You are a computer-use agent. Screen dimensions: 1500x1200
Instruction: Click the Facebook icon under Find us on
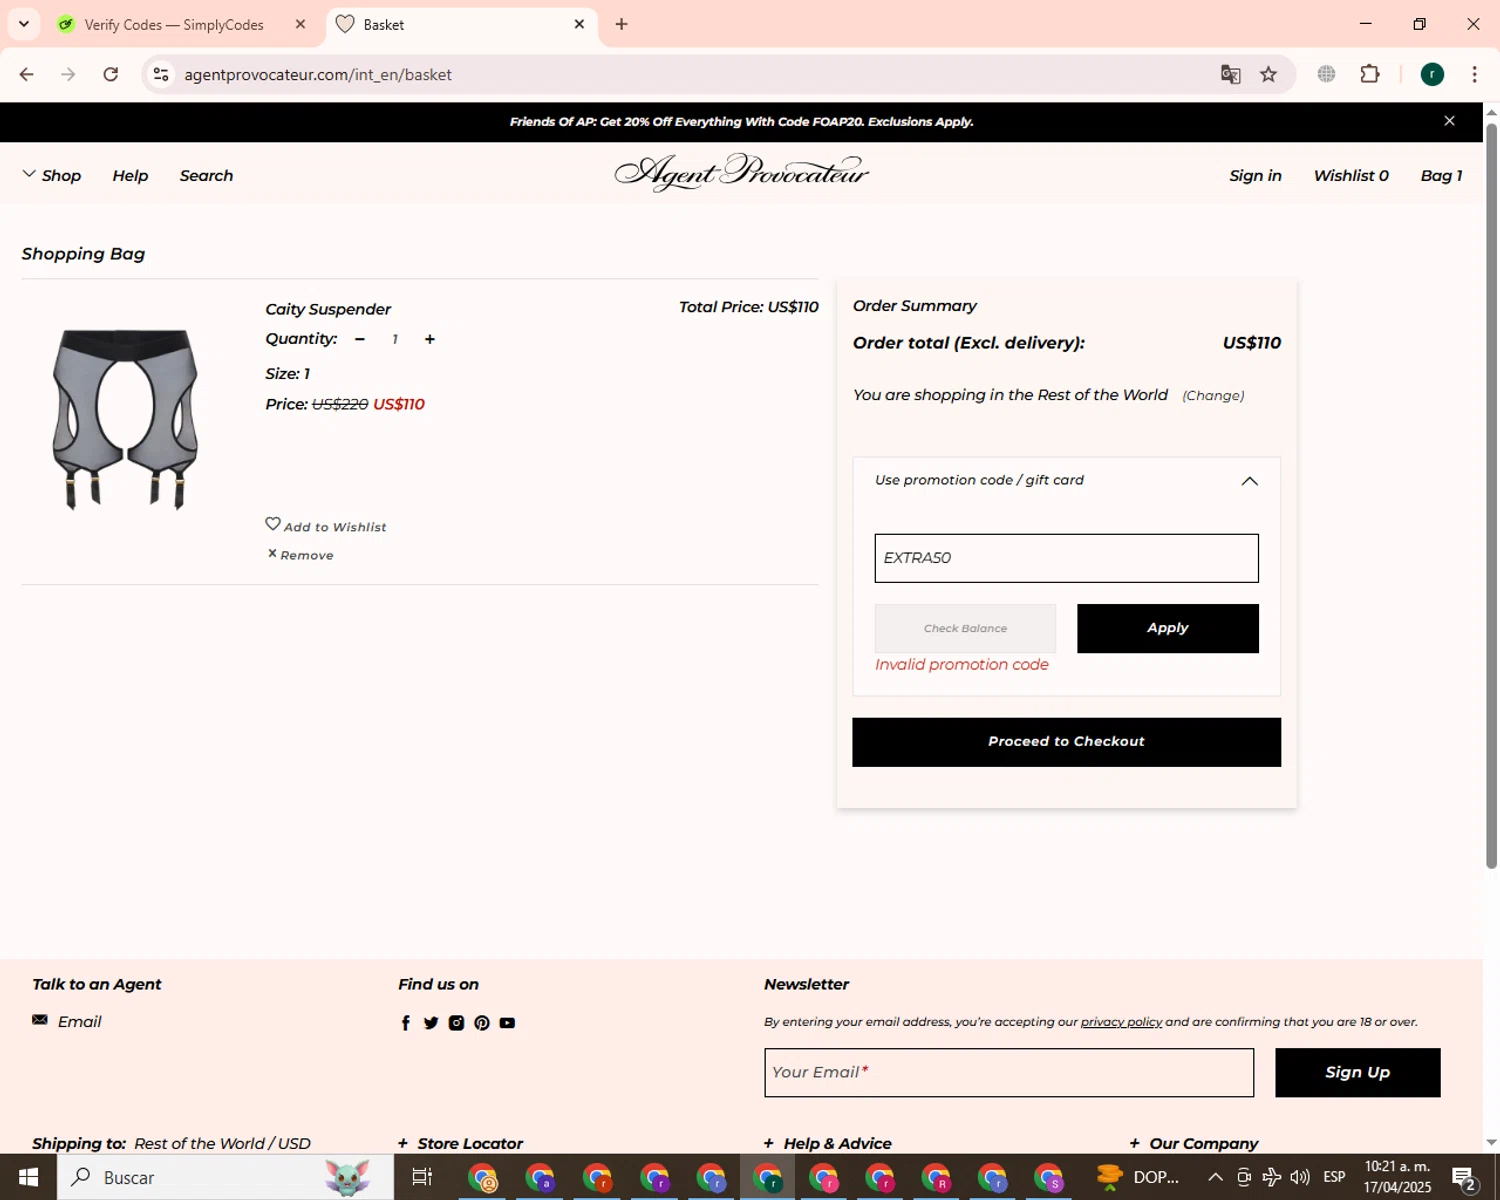click(x=406, y=1023)
